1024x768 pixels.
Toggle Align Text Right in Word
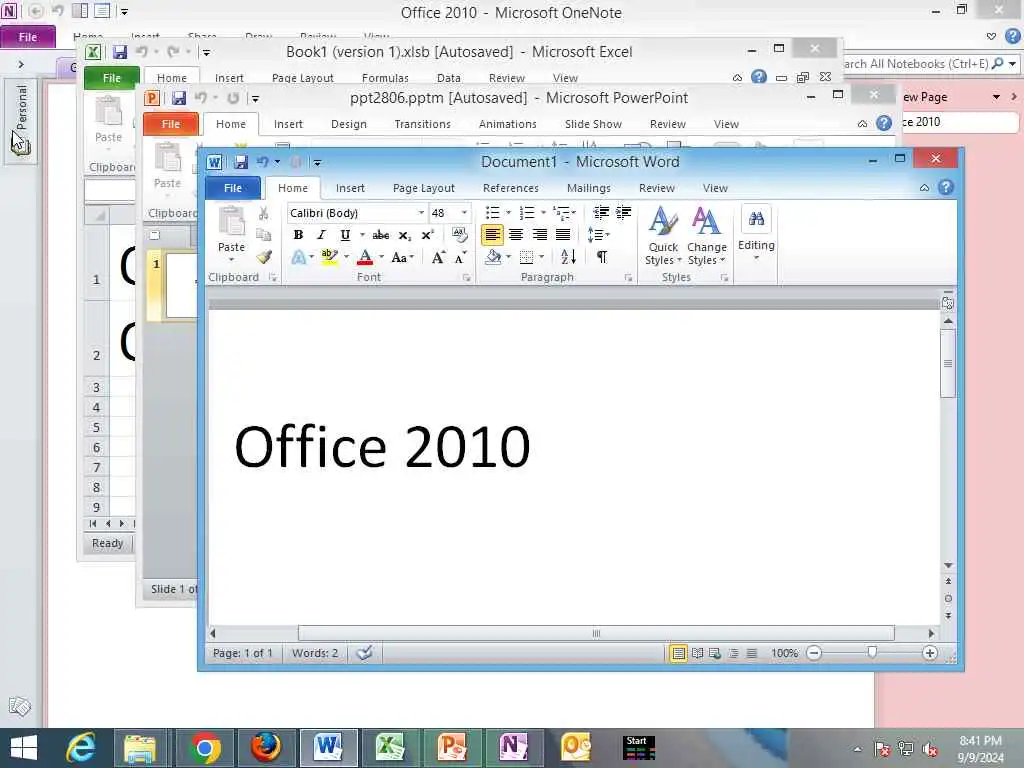pos(539,234)
